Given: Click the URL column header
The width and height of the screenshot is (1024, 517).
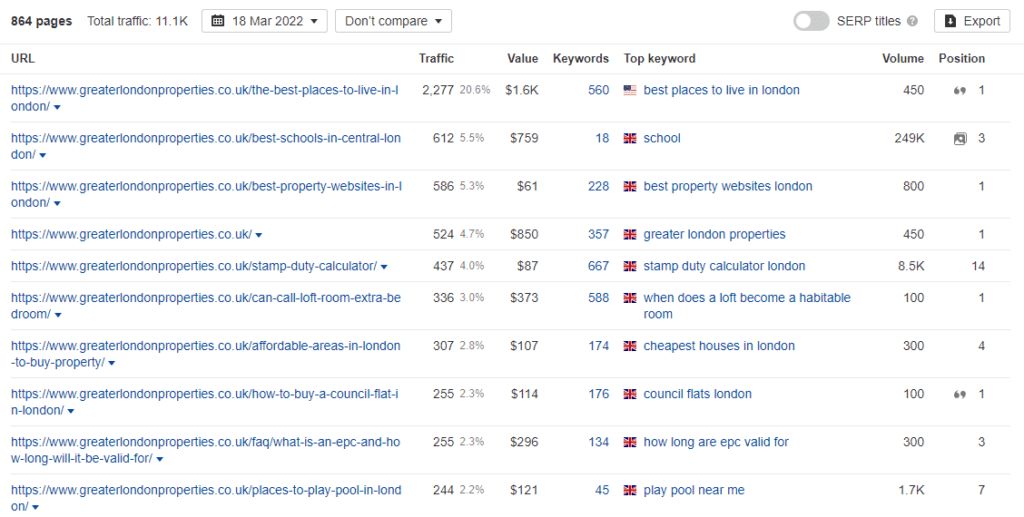Looking at the screenshot, I should point(23,58).
